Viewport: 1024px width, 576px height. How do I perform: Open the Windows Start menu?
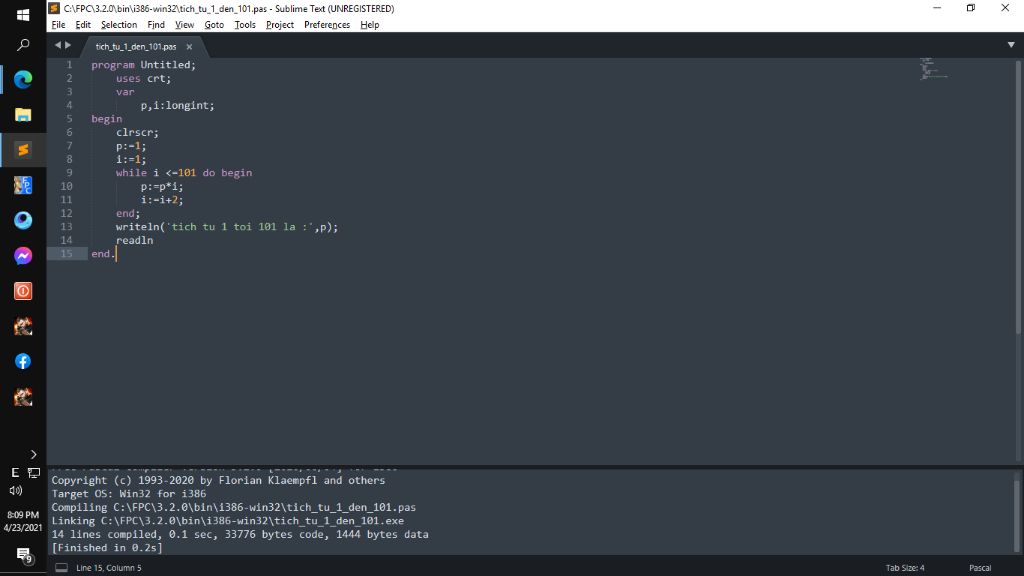coord(23,14)
